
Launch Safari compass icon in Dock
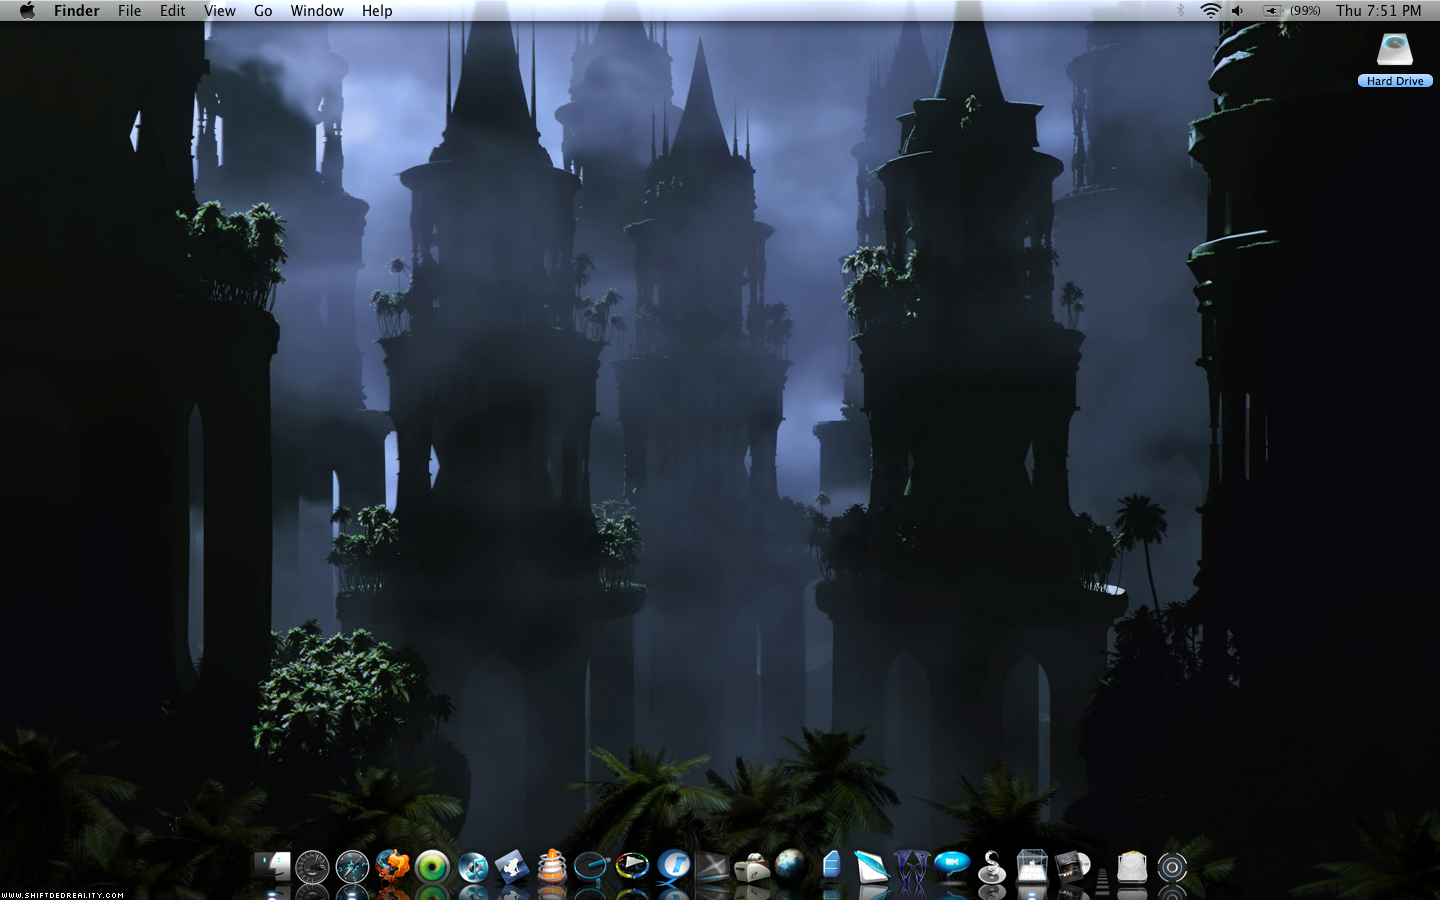pyautogui.click(x=352, y=866)
